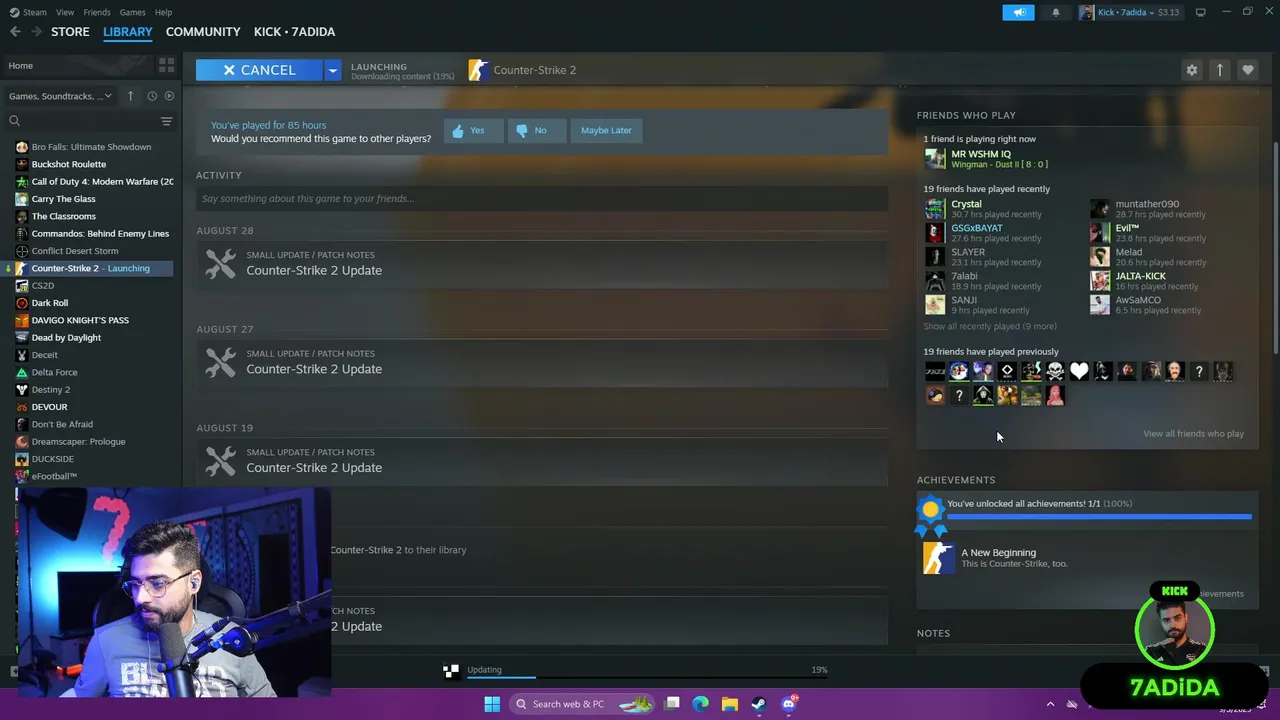
Task: Dismiss review prompt with Maybe Later
Action: click(606, 130)
